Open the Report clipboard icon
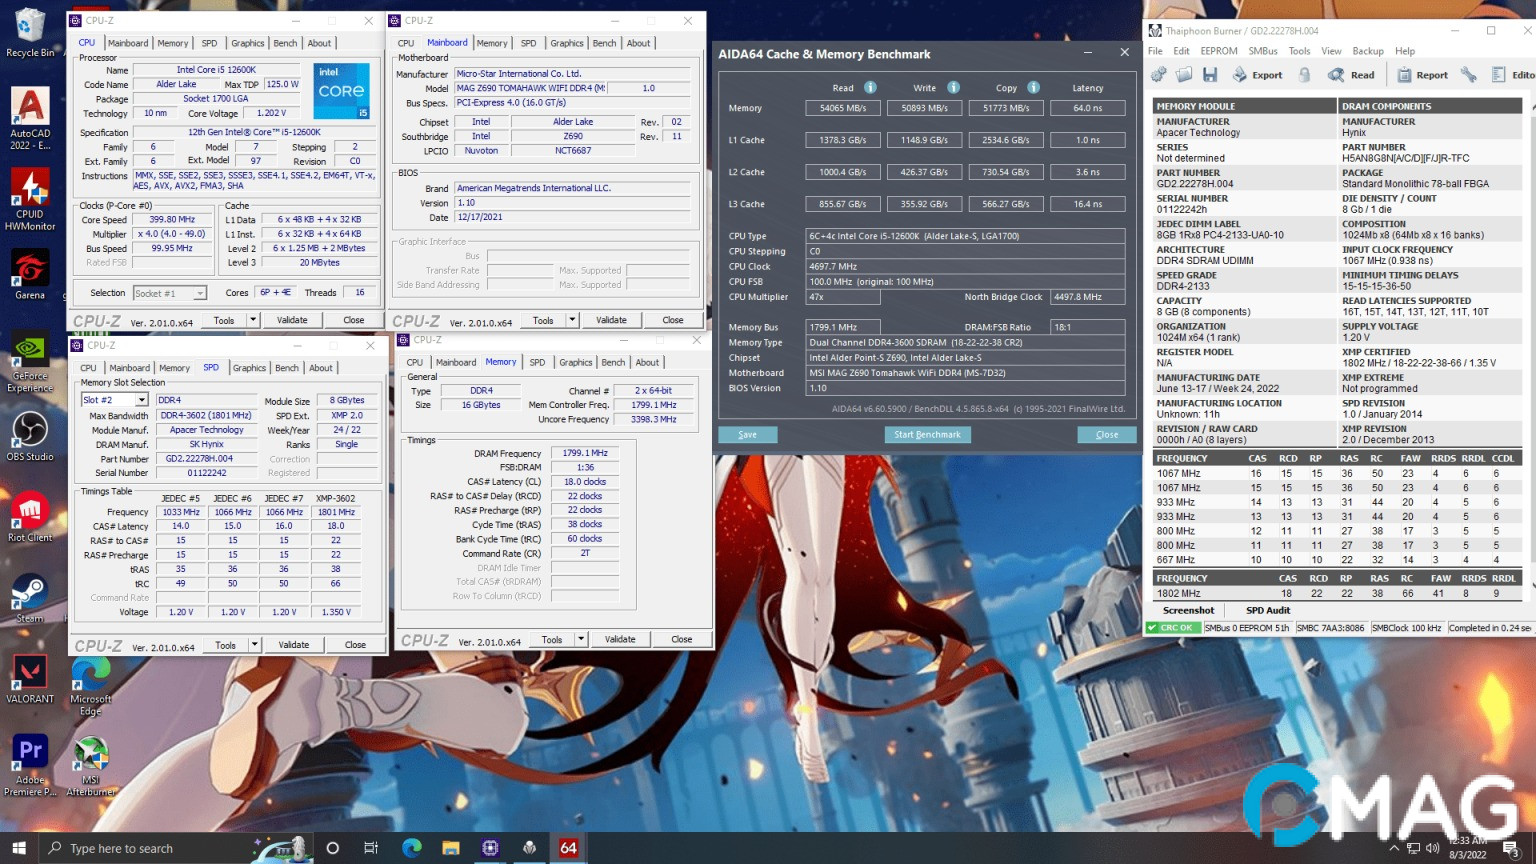This screenshot has height=864, width=1536. pyautogui.click(x=1405, y=75)
